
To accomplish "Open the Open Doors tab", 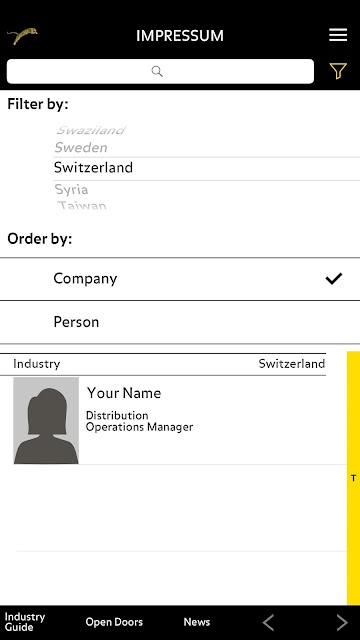I will click(114, 622).
